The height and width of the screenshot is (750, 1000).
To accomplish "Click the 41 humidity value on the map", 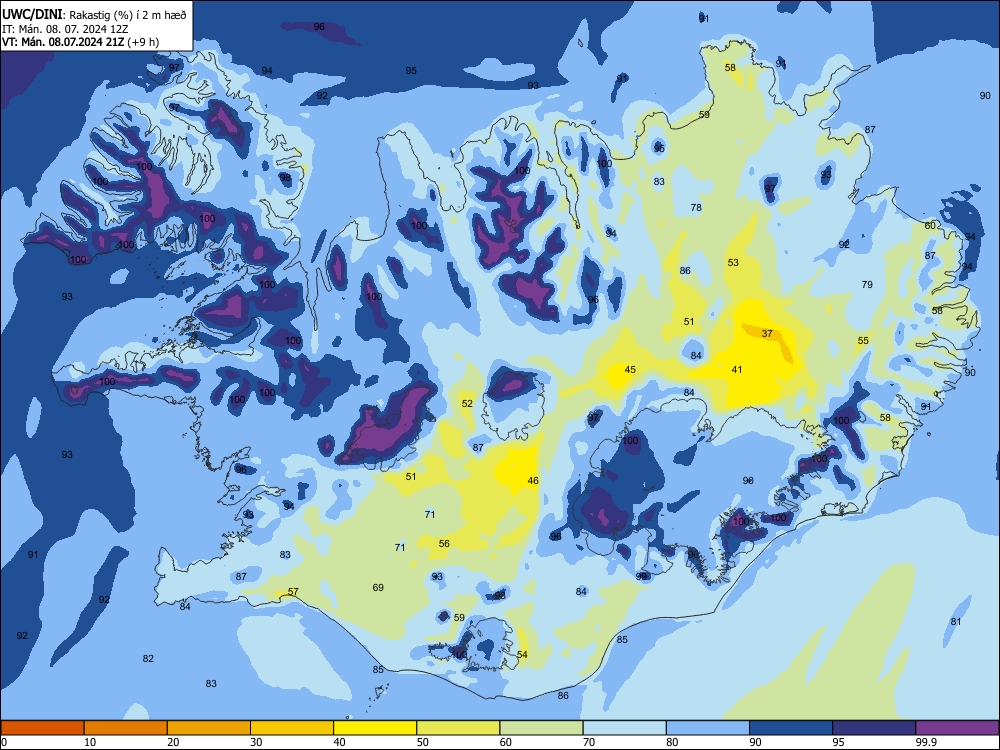I will pyautogui.click(x=737, y=369).
